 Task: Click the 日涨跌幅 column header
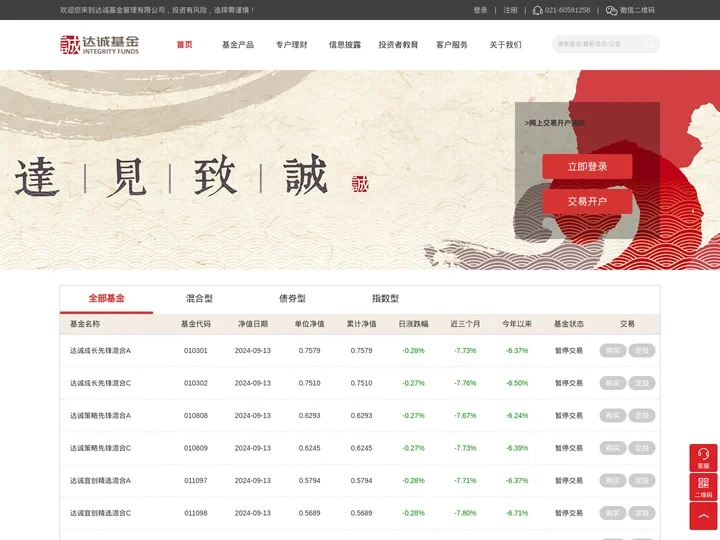(x=413, y=324)
